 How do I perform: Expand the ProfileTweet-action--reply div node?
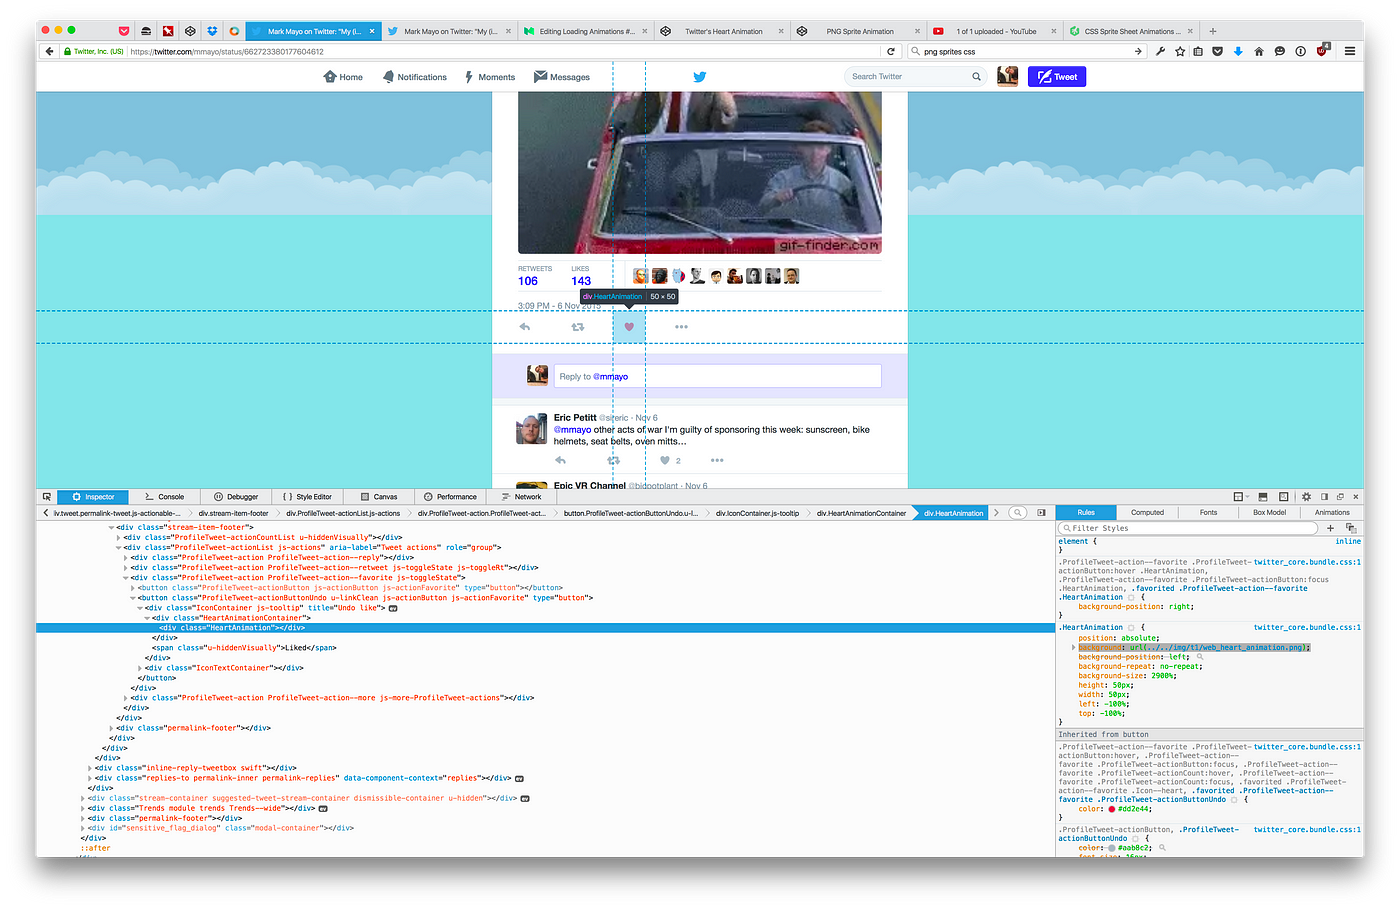click(126, 557)
